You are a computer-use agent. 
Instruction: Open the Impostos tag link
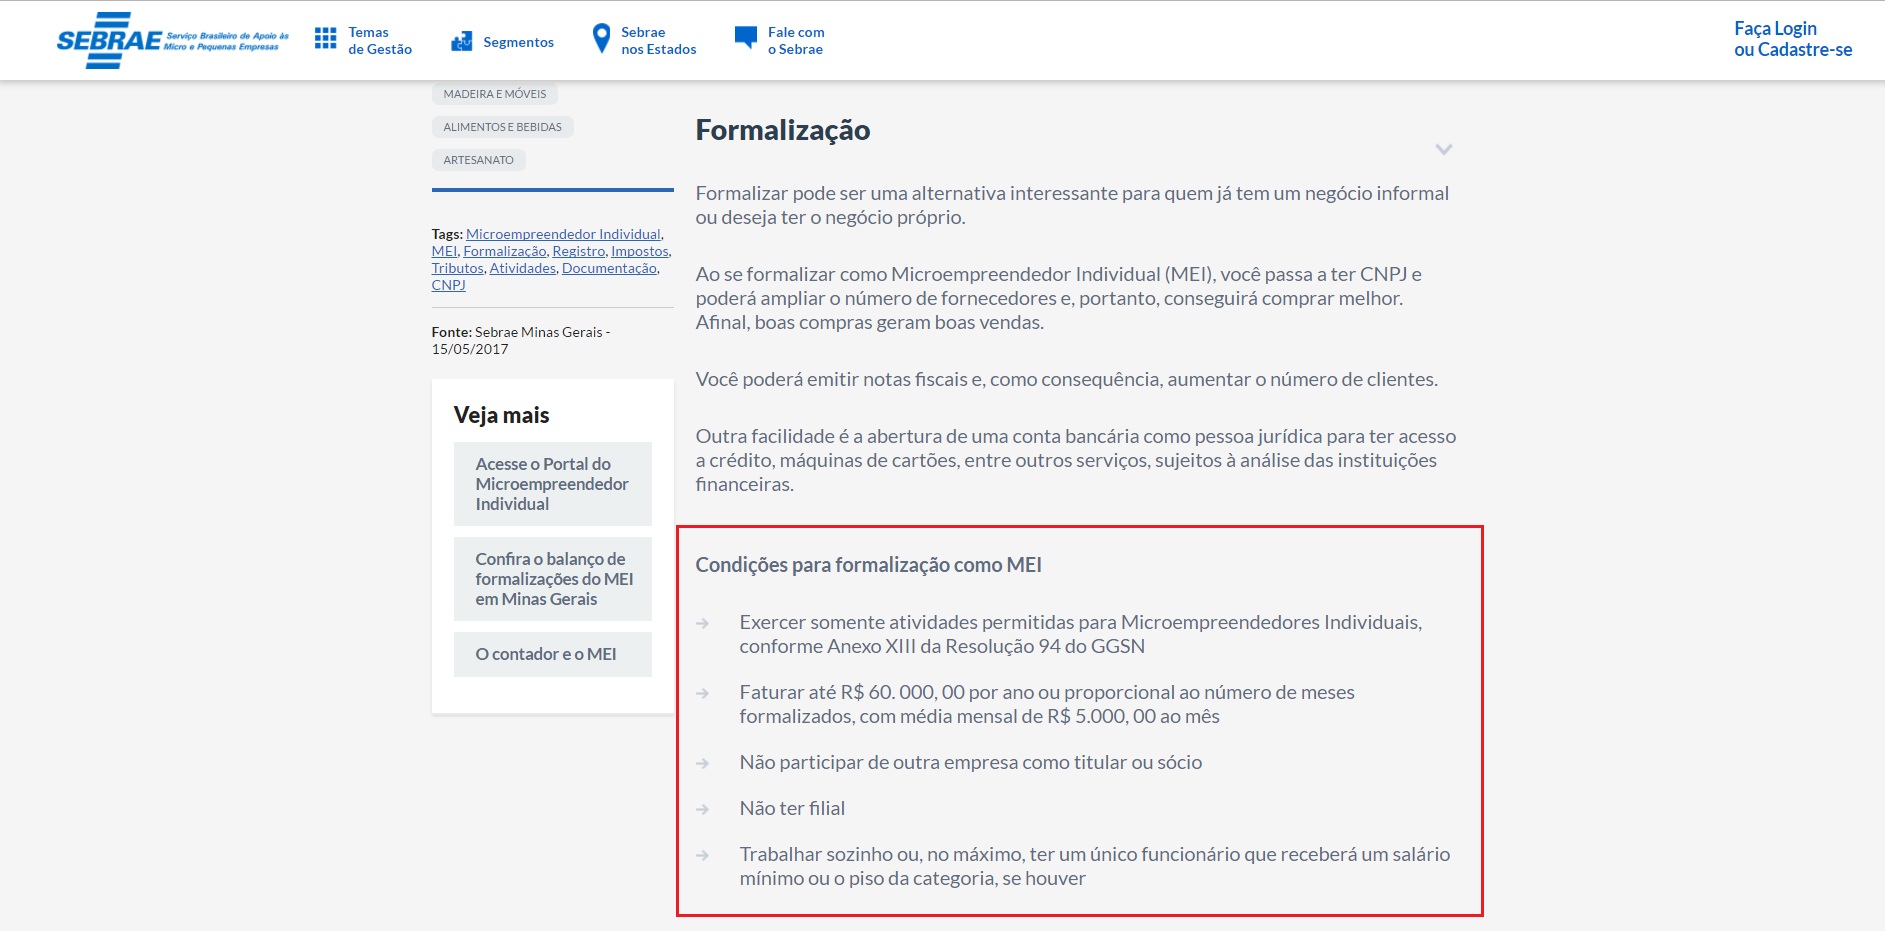click(x=640, y=251)
